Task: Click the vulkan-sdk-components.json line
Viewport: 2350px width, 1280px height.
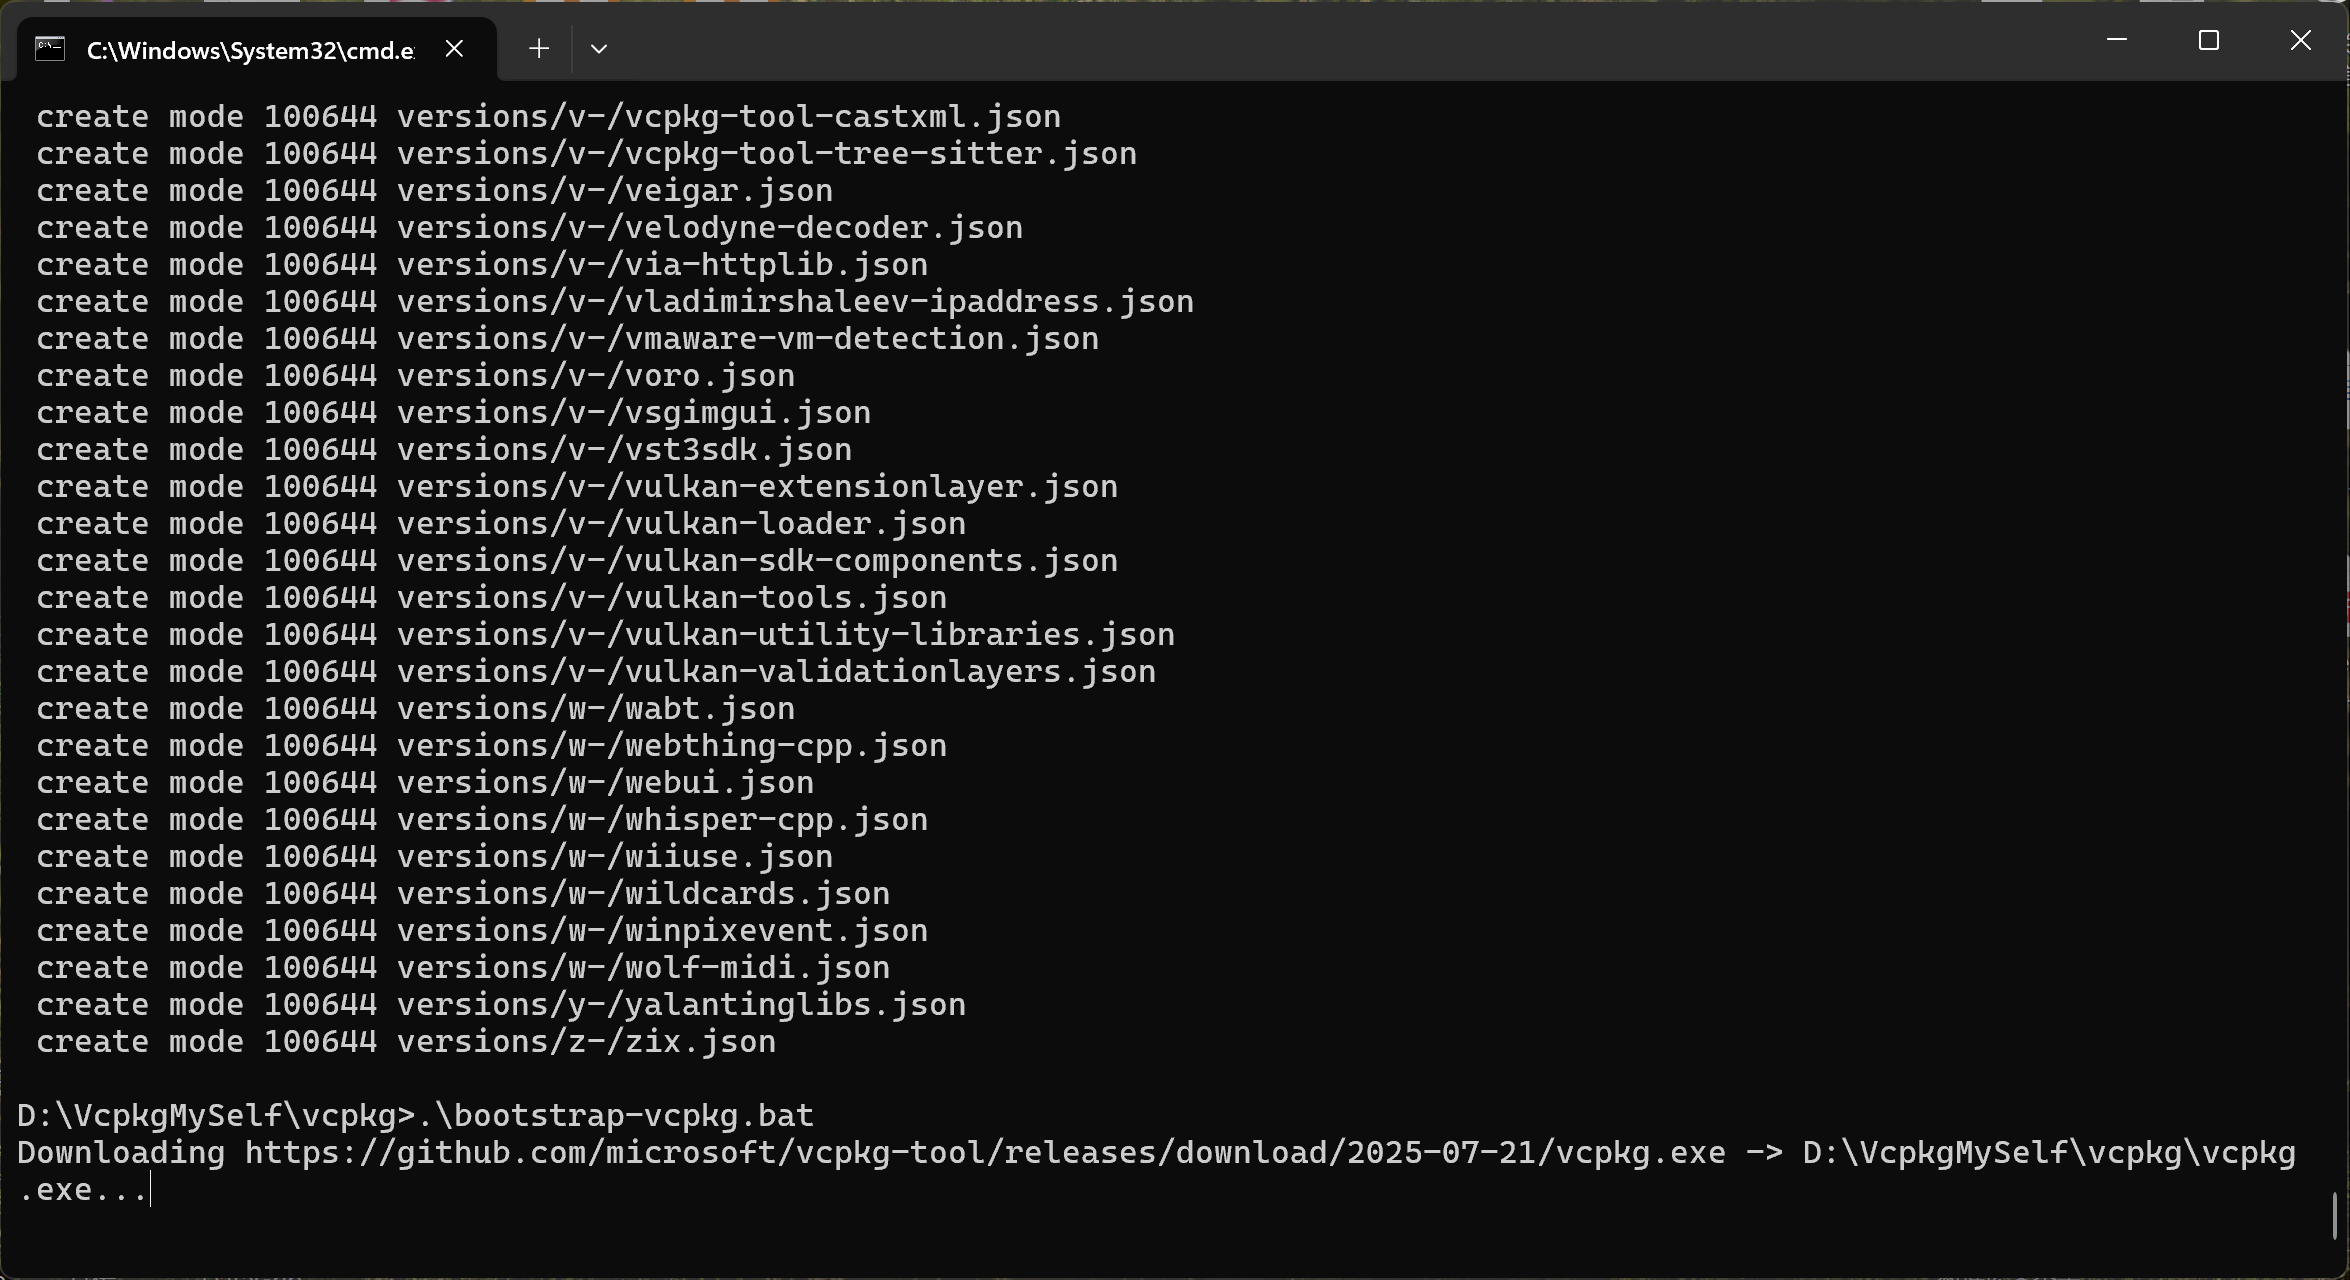Action: (577, 561)
